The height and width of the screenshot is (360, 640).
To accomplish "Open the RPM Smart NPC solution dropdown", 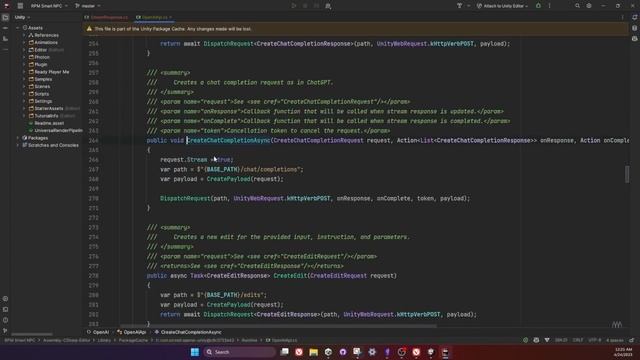I will pyautogui.click(x=49, y=6).
